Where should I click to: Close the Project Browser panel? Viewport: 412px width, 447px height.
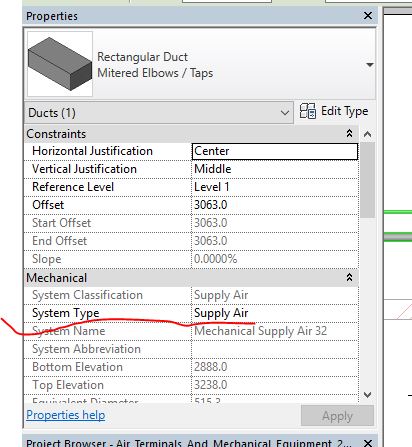(368, 443)
